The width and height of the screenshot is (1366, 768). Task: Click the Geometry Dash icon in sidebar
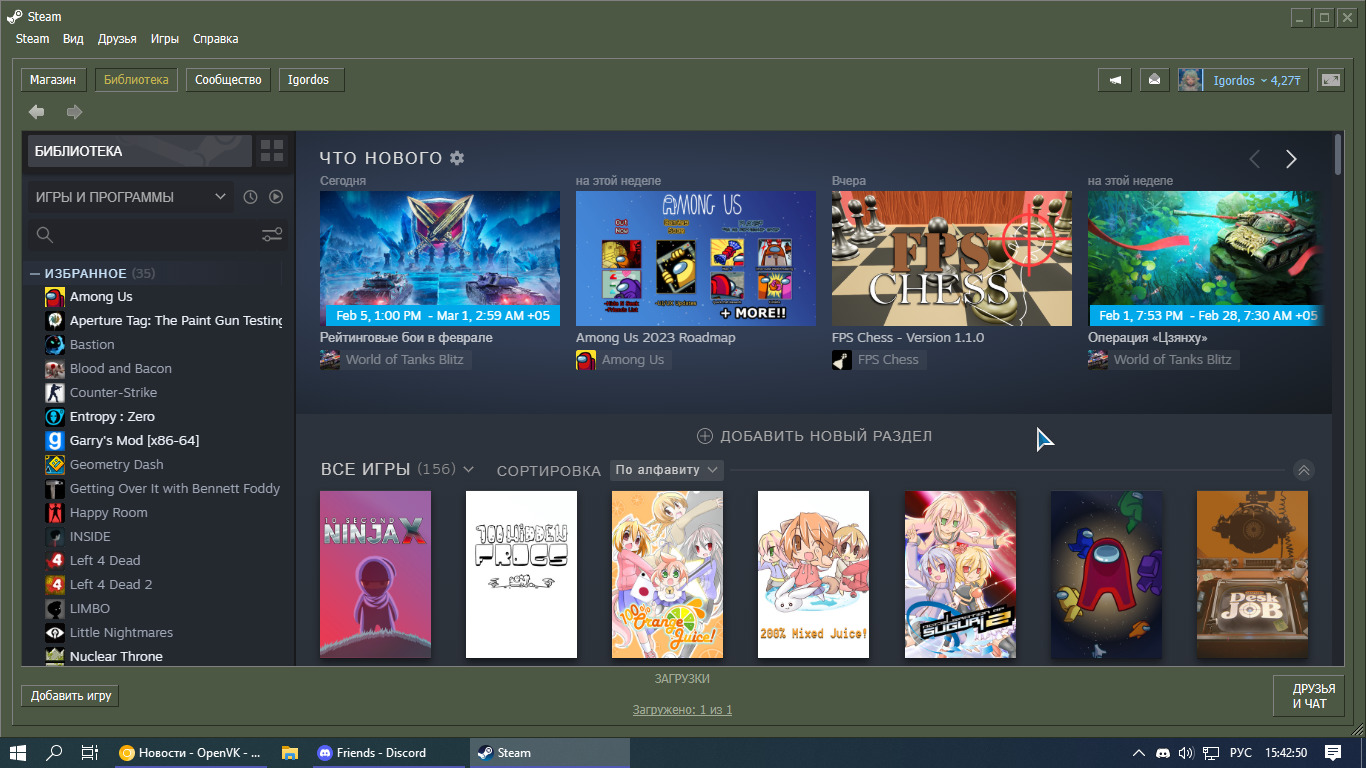pos(55,465)
